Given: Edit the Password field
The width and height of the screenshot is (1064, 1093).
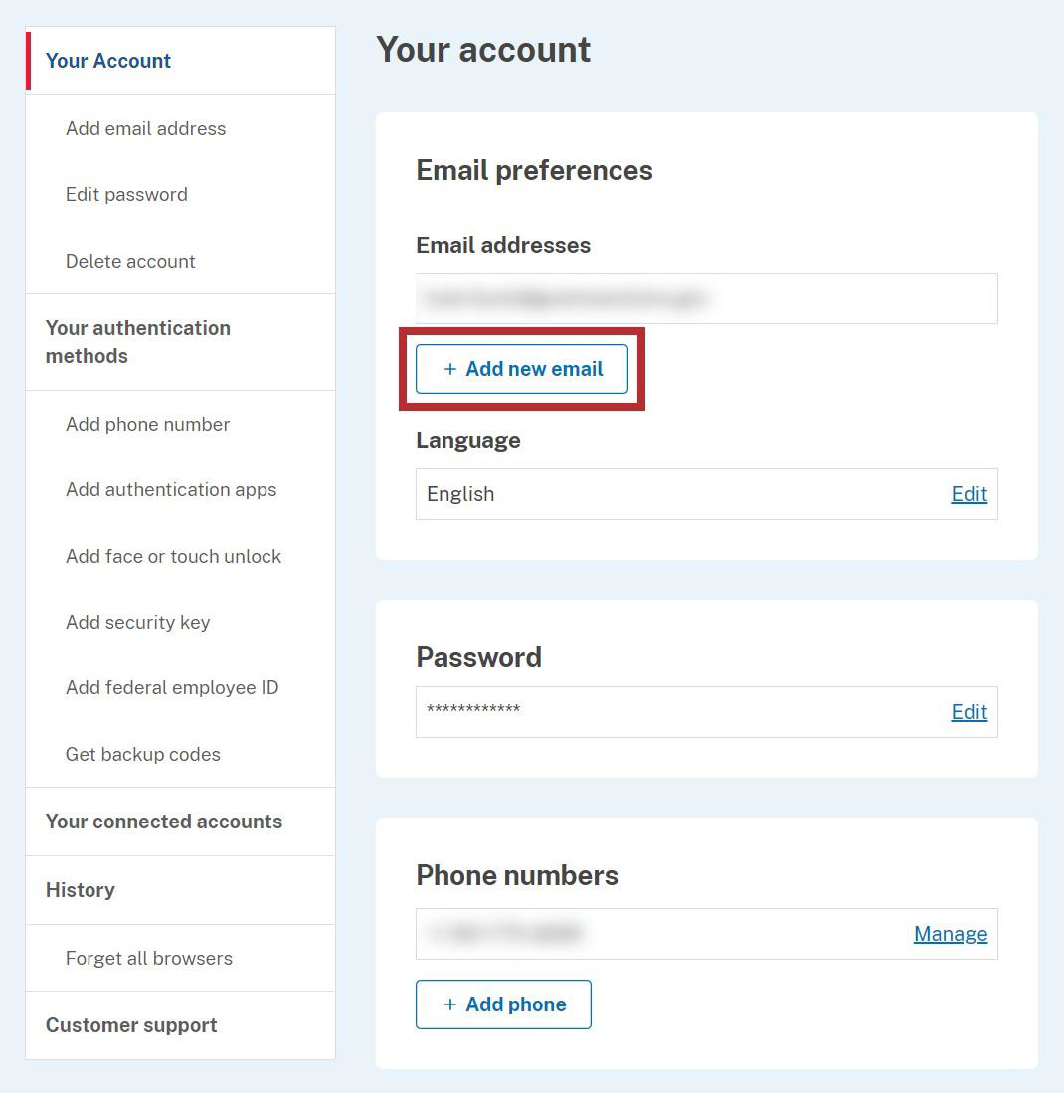Looking at the screenshot, I should (x=969, y=712).
